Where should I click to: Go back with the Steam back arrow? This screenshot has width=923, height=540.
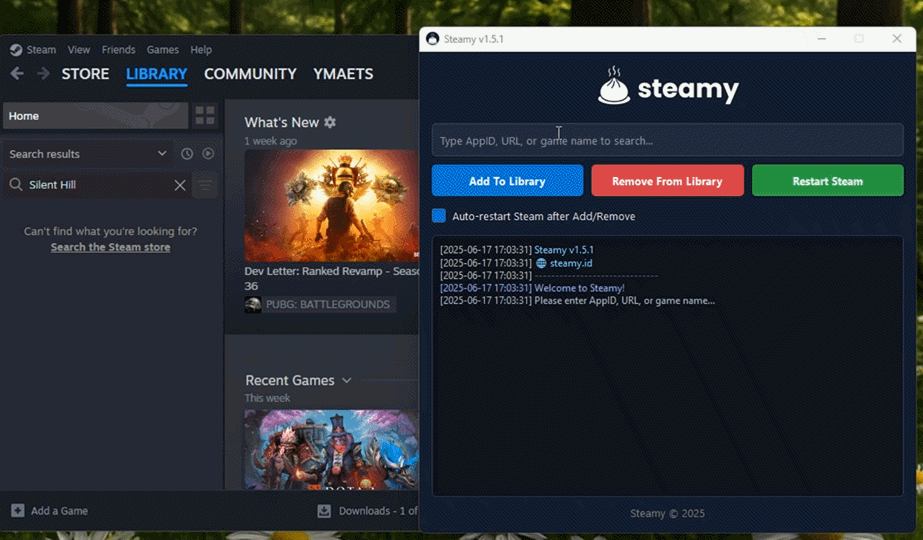[x=17, y=74]
